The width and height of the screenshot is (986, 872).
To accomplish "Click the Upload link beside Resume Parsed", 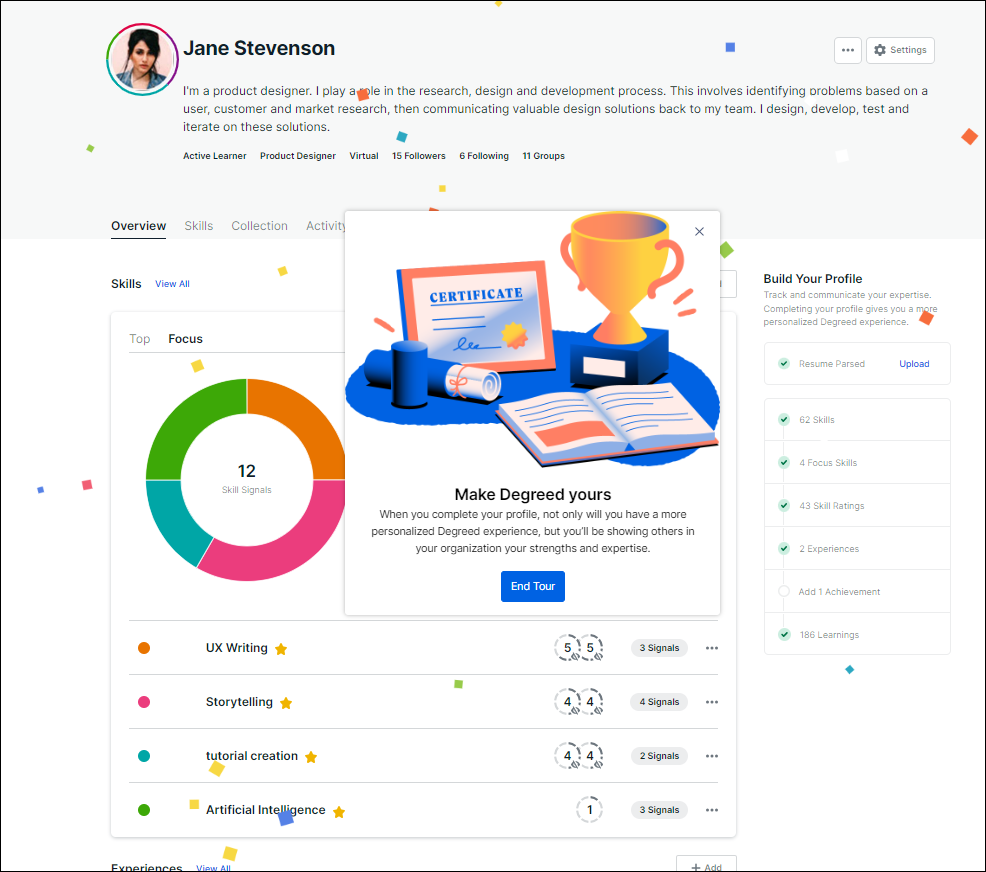I will pos(913,364).
